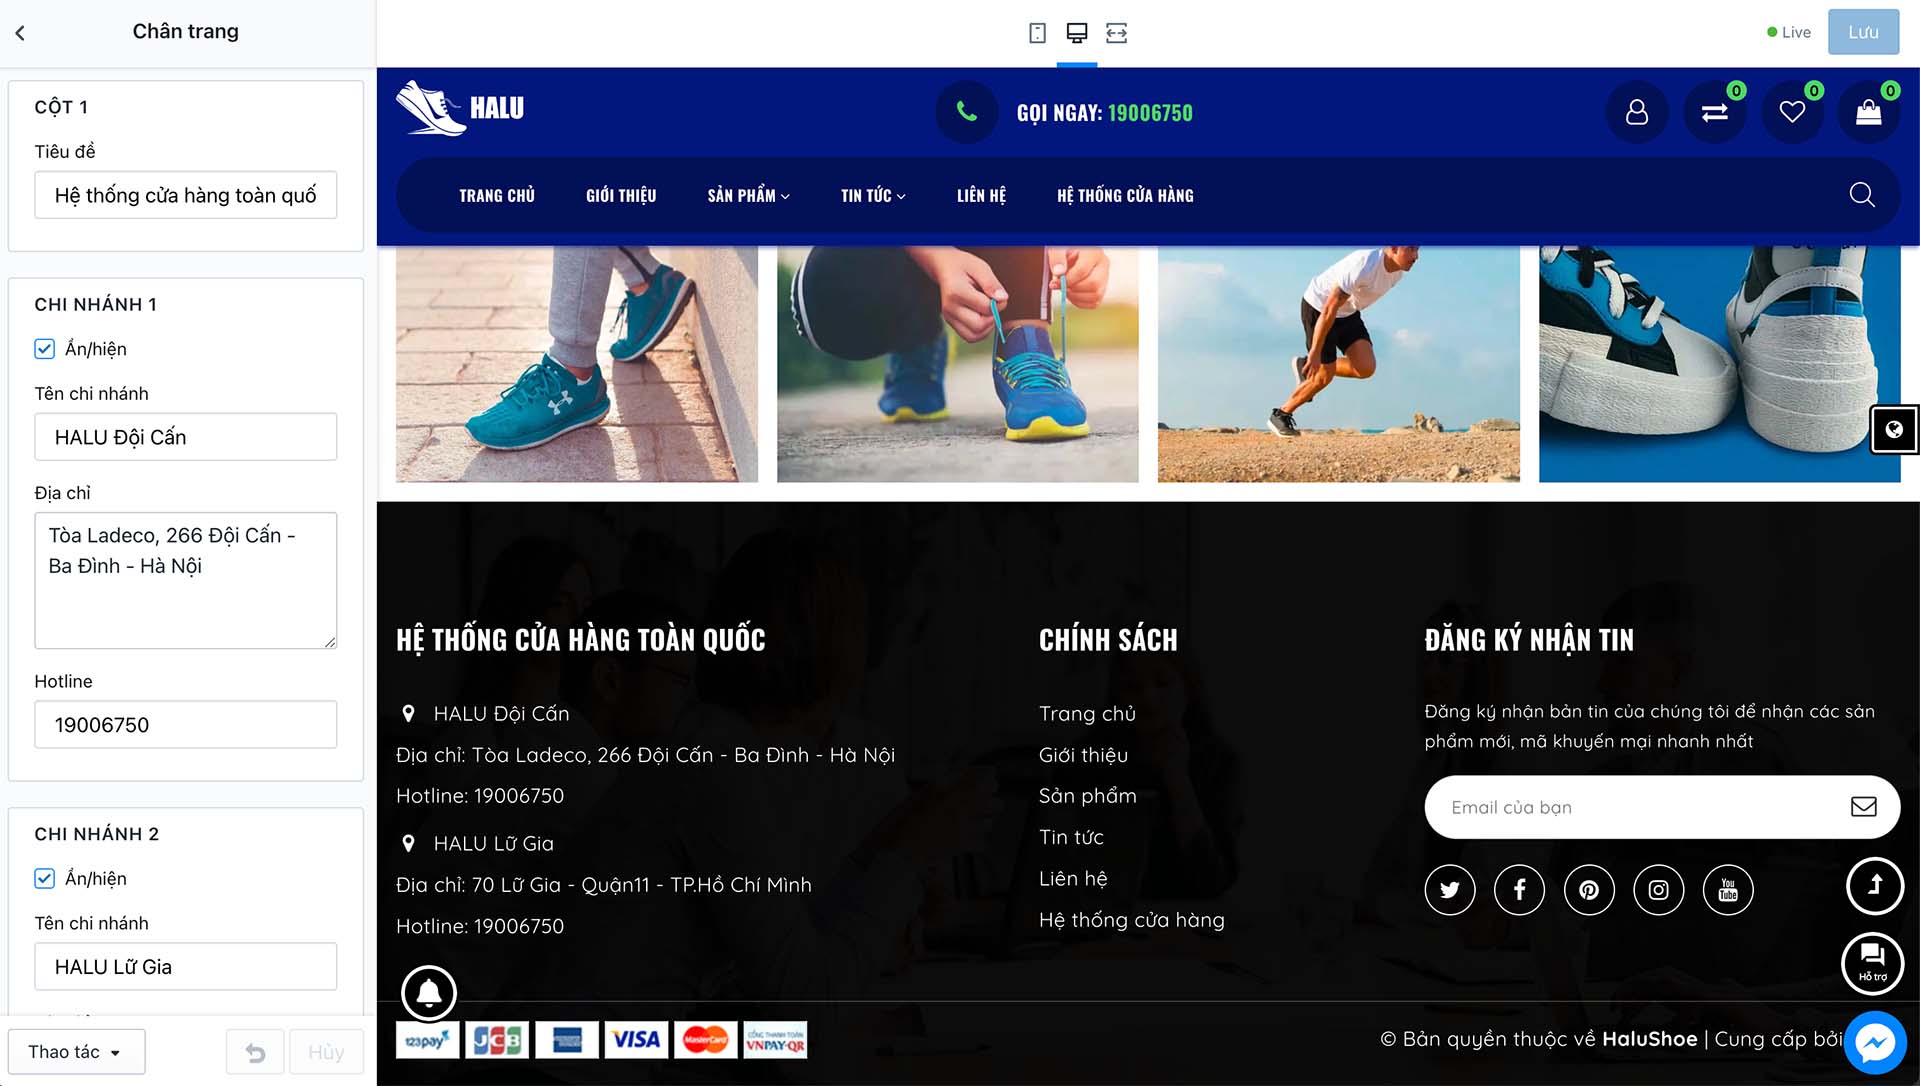The height and width of the screenshot is (1086, 1920).
Task: Toggle Ẩn/hiện checkbox for Chi nhánh 2
Action: click(x=45, y=879)
